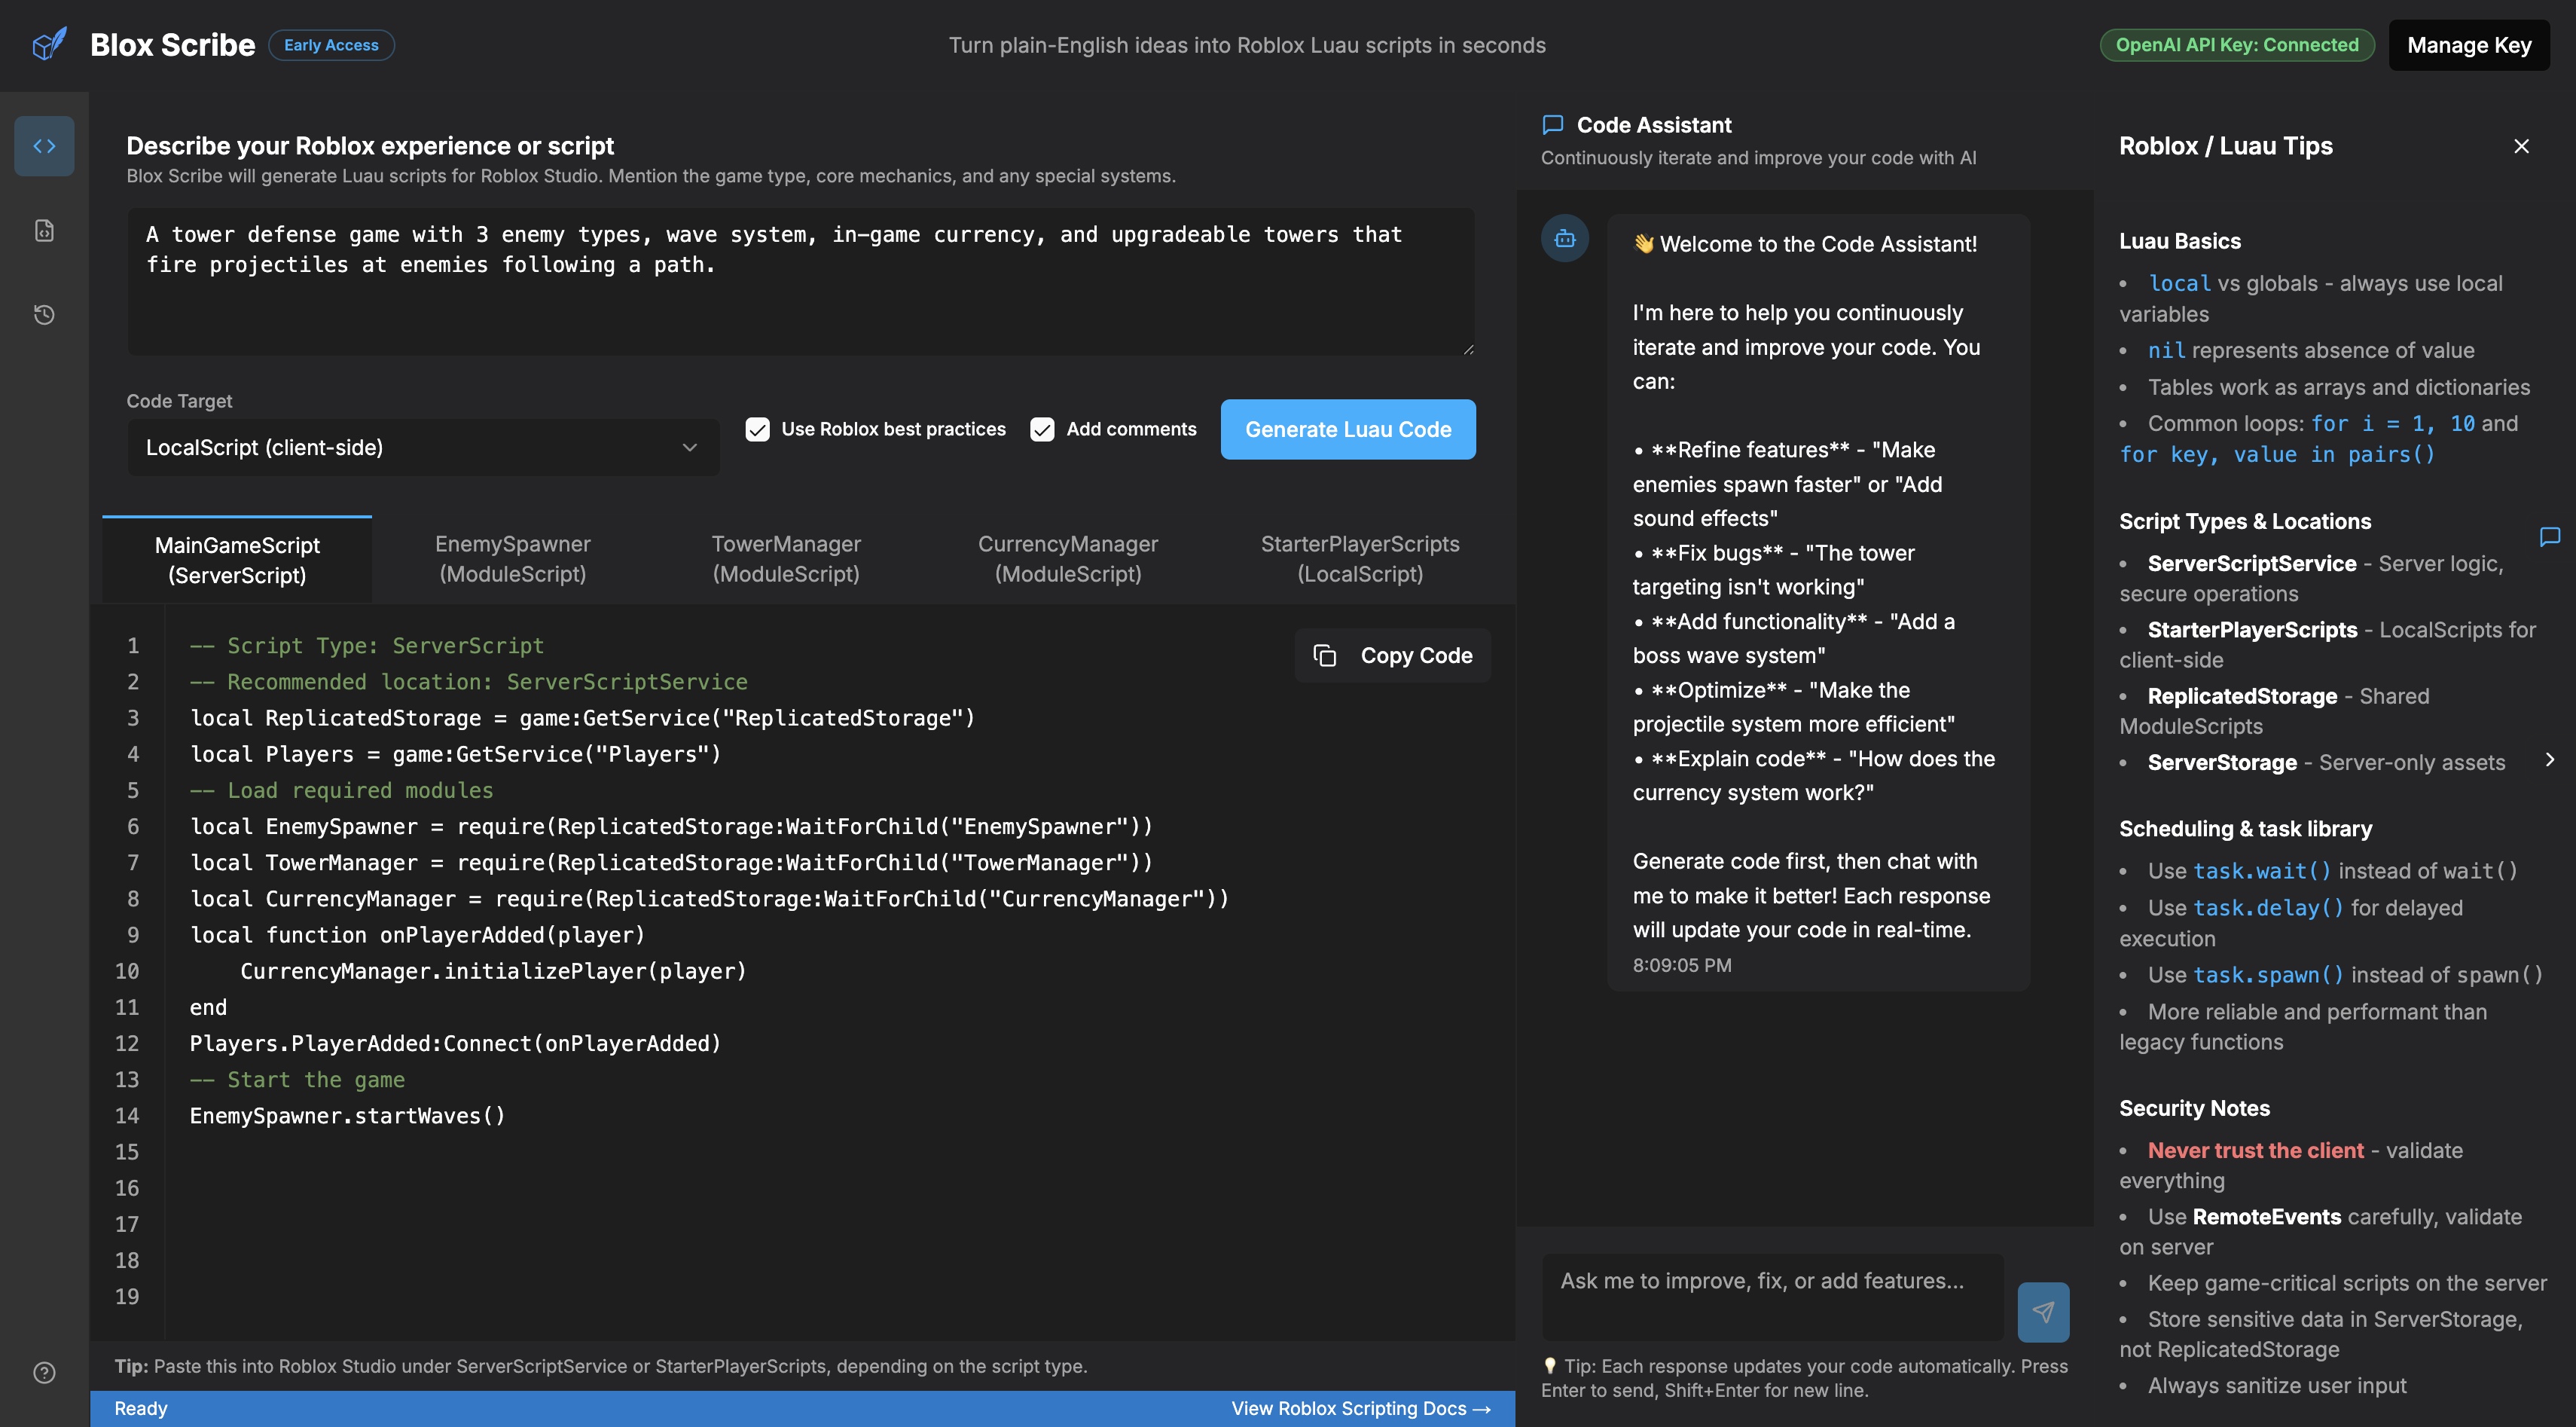Click the help question mark icon at bottom left

coord(44,1372)
